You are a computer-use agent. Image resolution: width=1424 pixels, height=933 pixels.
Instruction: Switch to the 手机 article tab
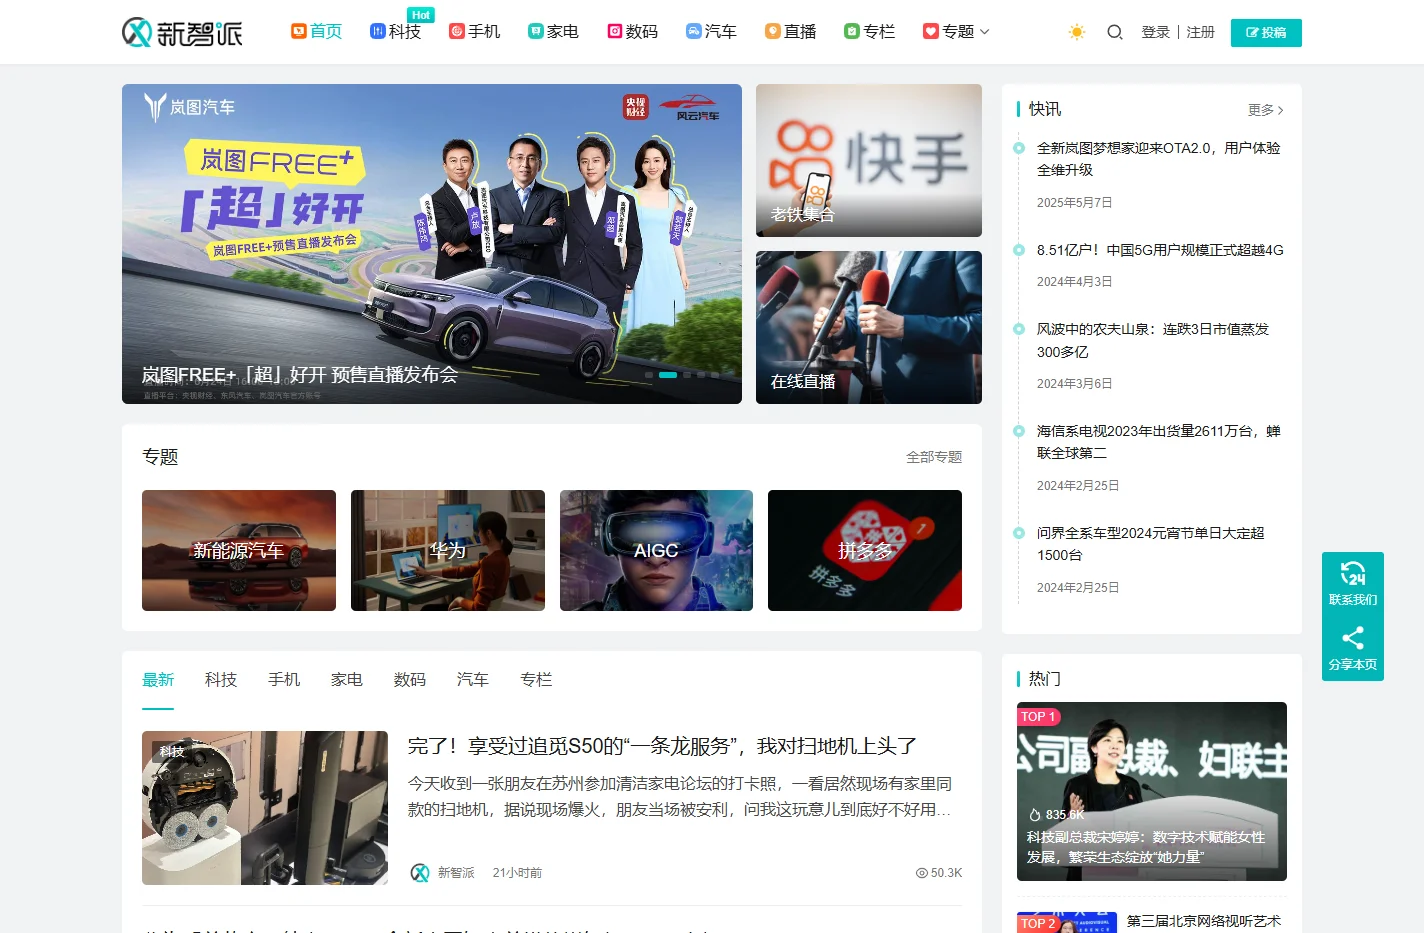(284, 680)
